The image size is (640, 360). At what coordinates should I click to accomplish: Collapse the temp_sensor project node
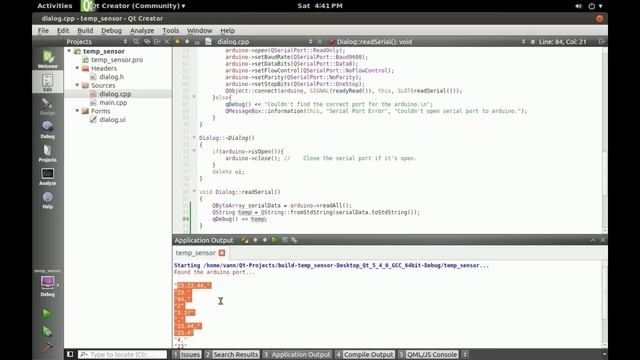(x=69, y=51)
